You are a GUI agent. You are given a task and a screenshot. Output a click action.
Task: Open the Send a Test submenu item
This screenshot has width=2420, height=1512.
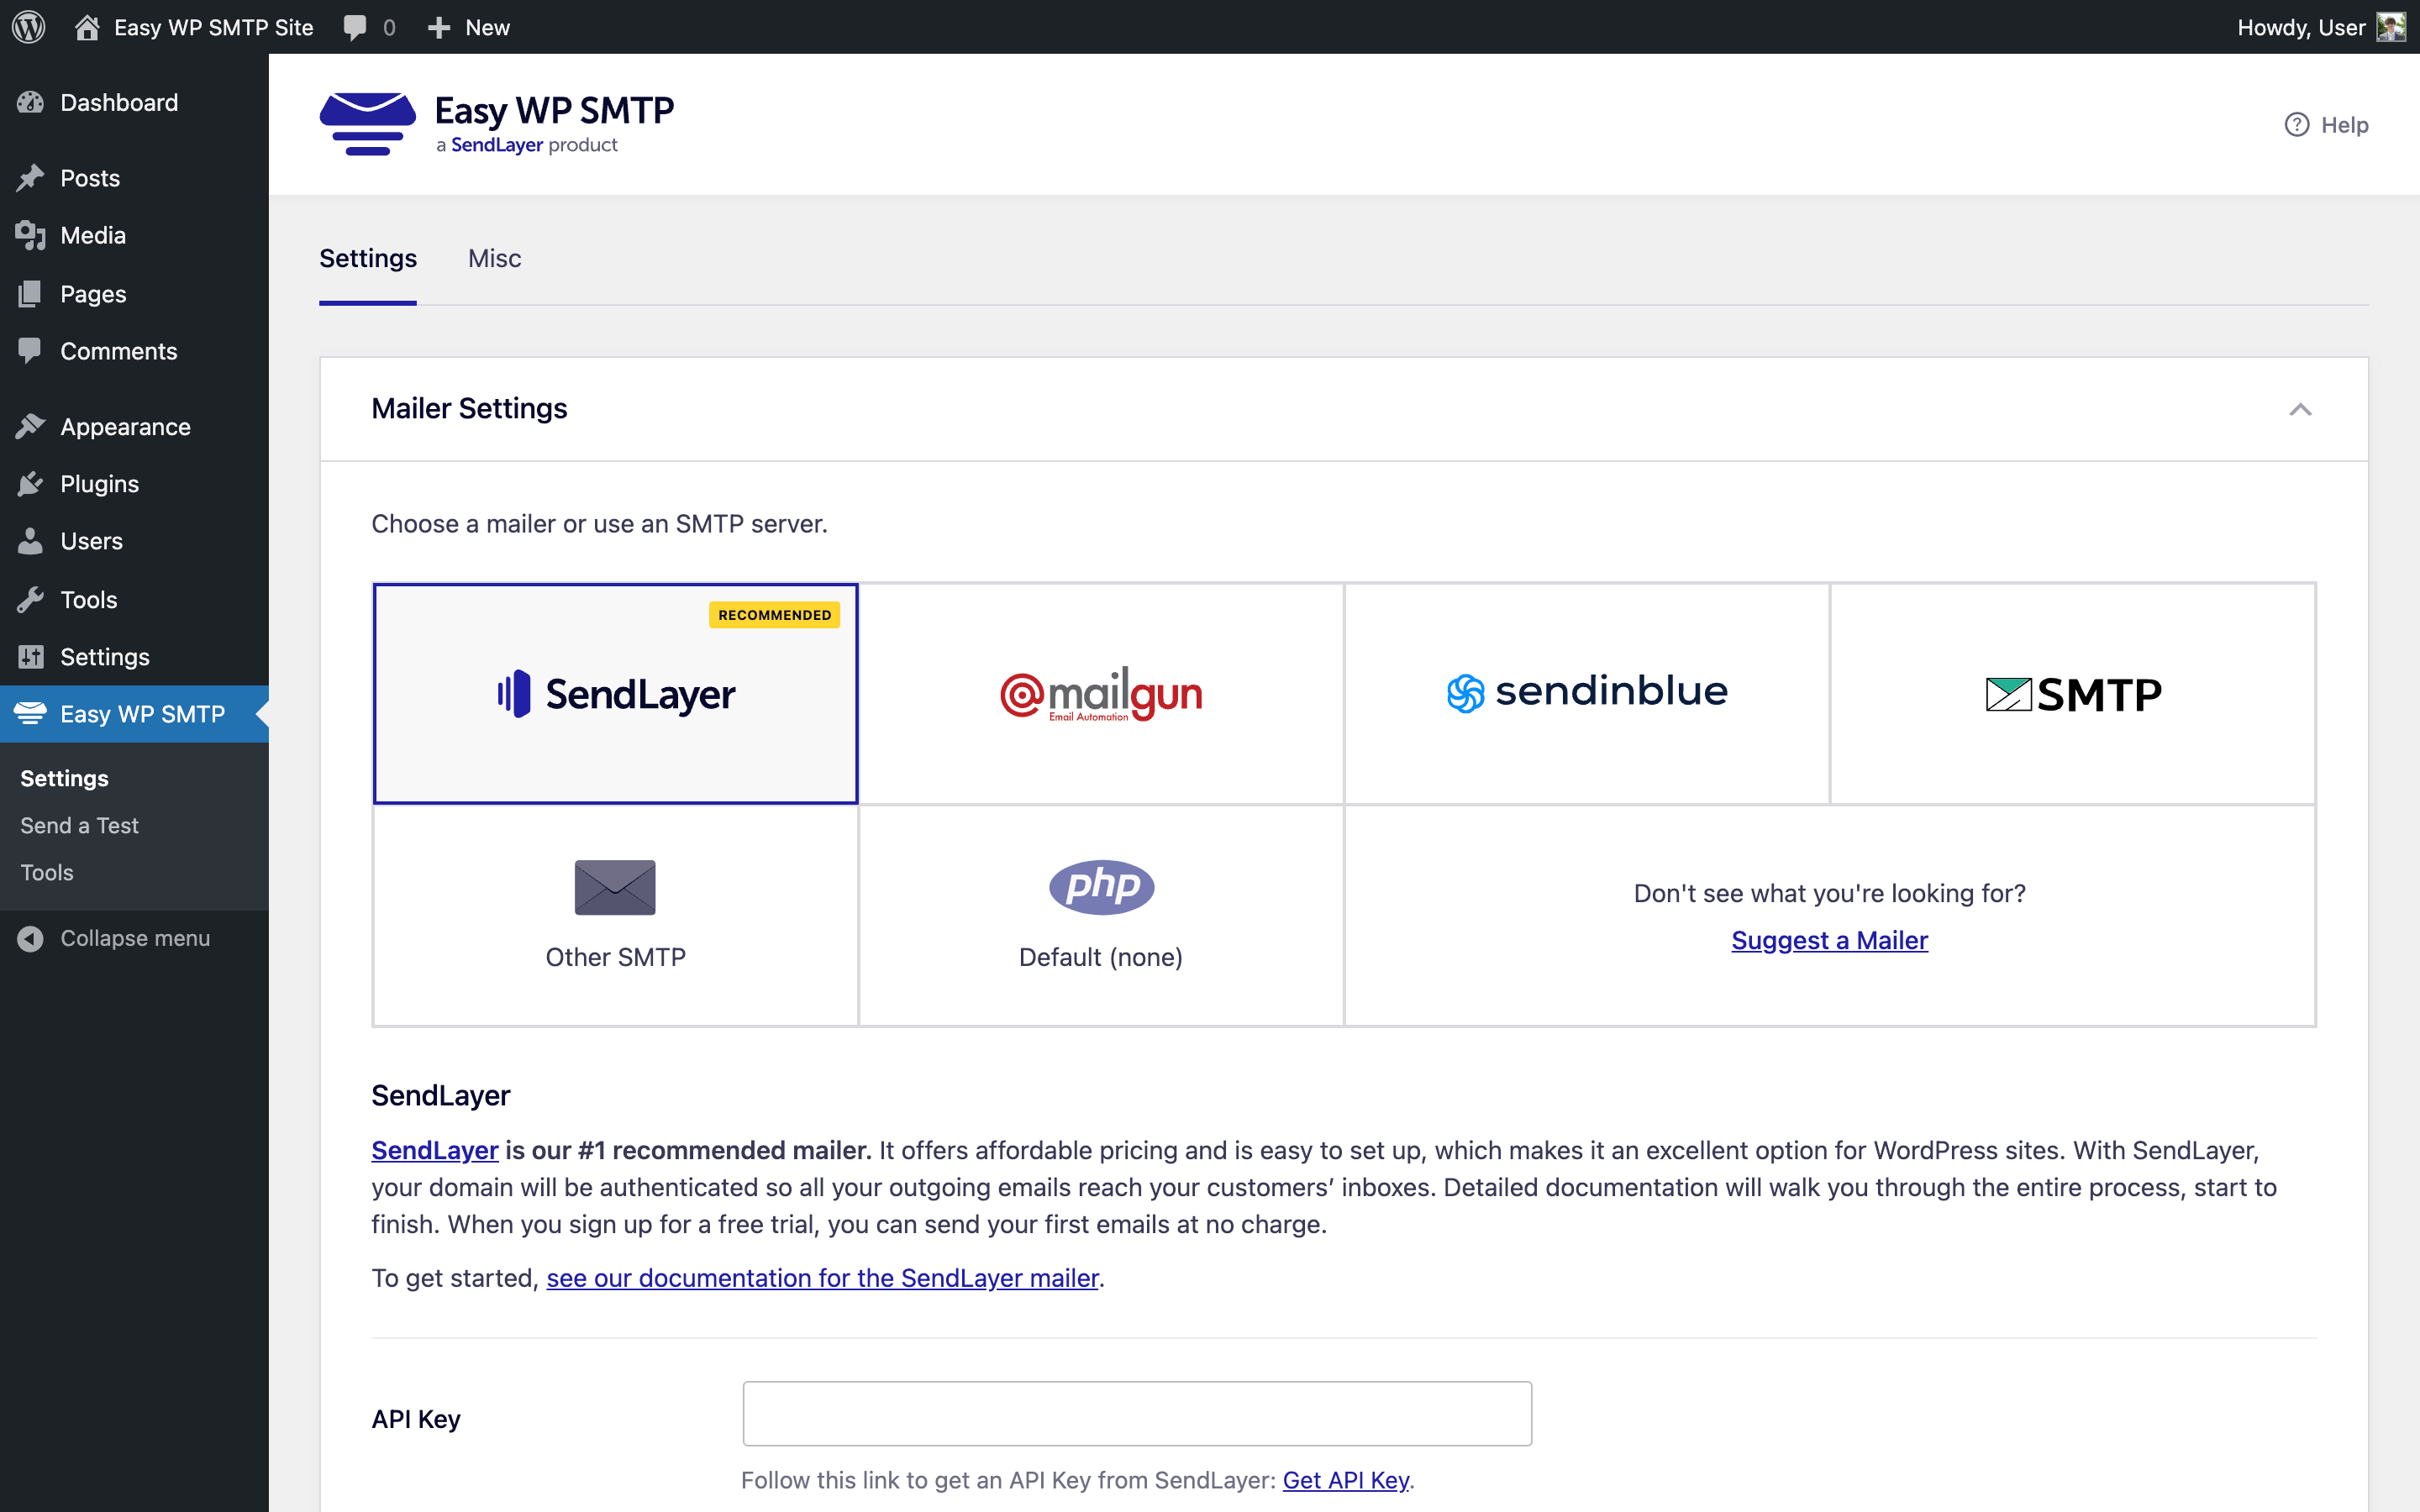click(x=79, y=825)
